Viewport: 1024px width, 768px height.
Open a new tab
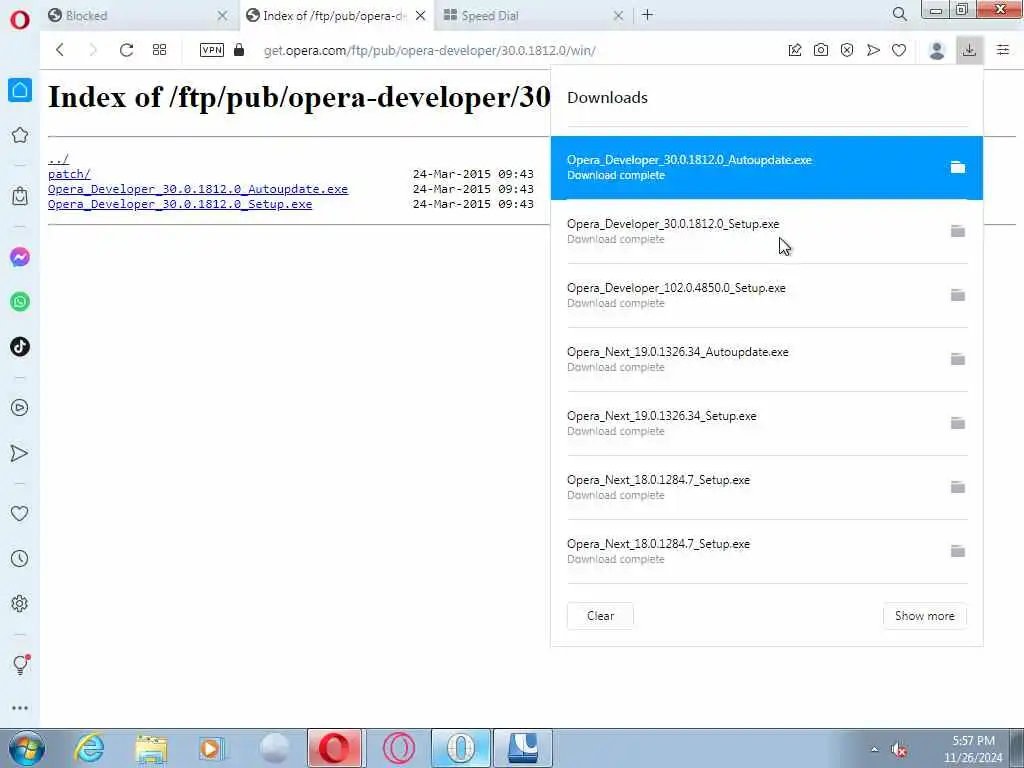click(x=647, y=14)
